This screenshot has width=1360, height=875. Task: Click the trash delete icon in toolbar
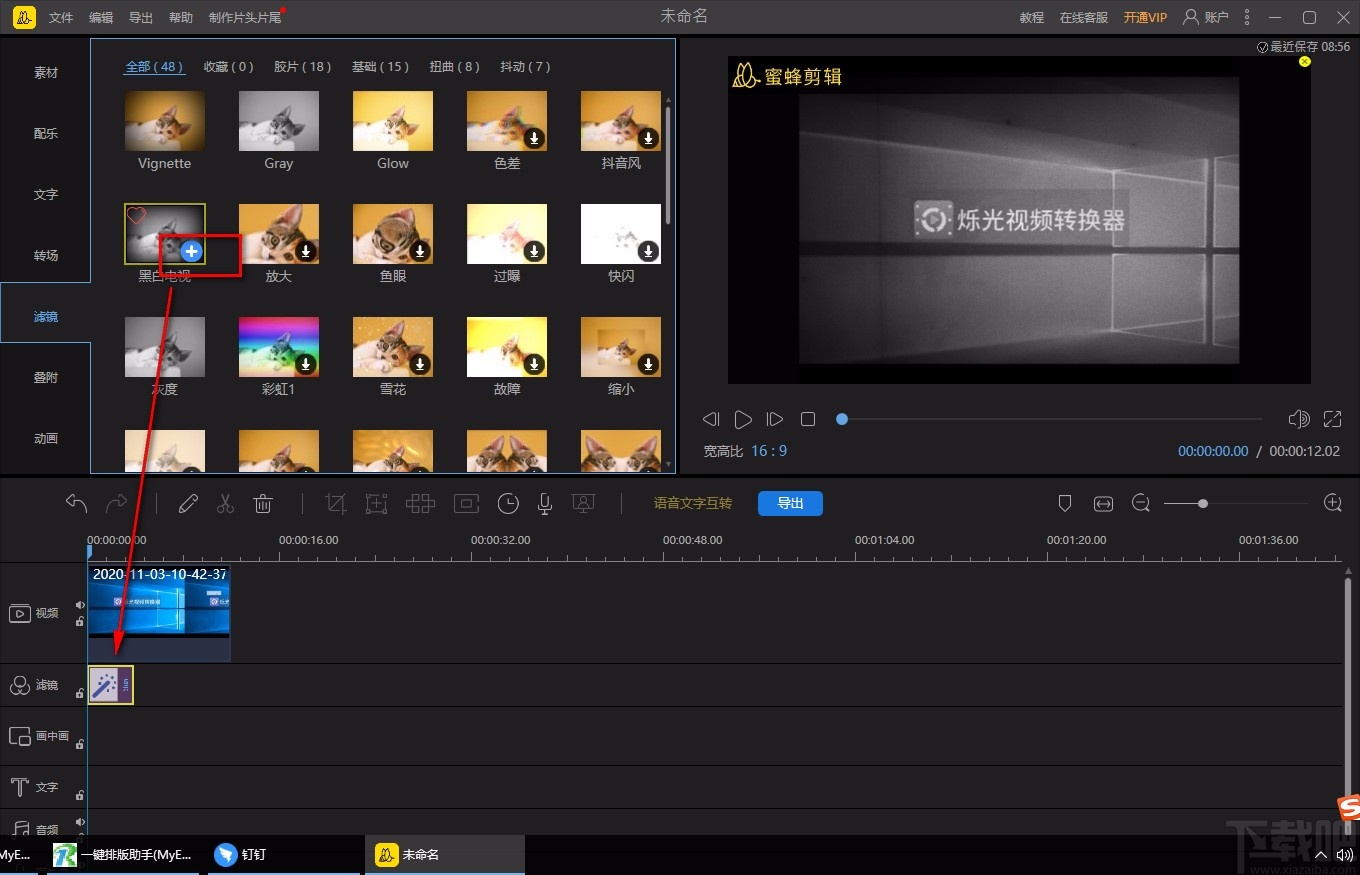tap(263, 503)
